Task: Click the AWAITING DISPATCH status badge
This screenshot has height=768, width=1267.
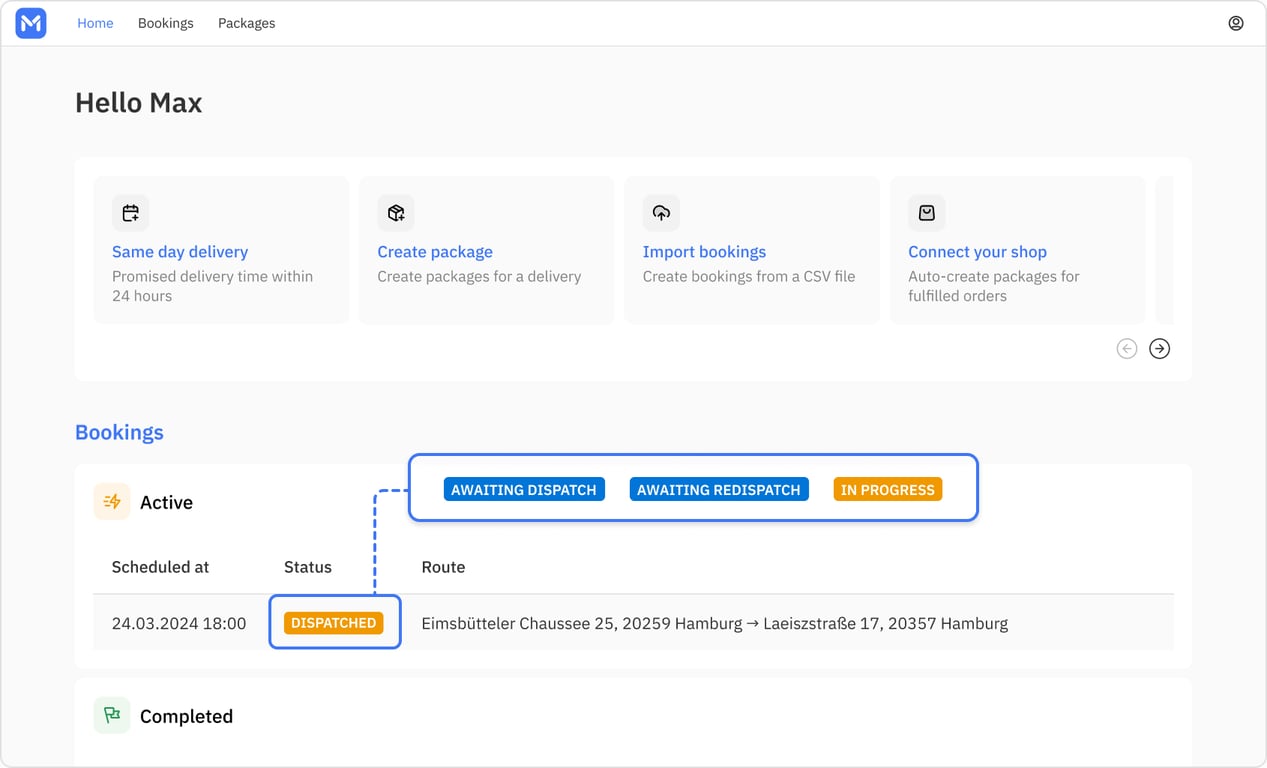Action: [524, 490]
